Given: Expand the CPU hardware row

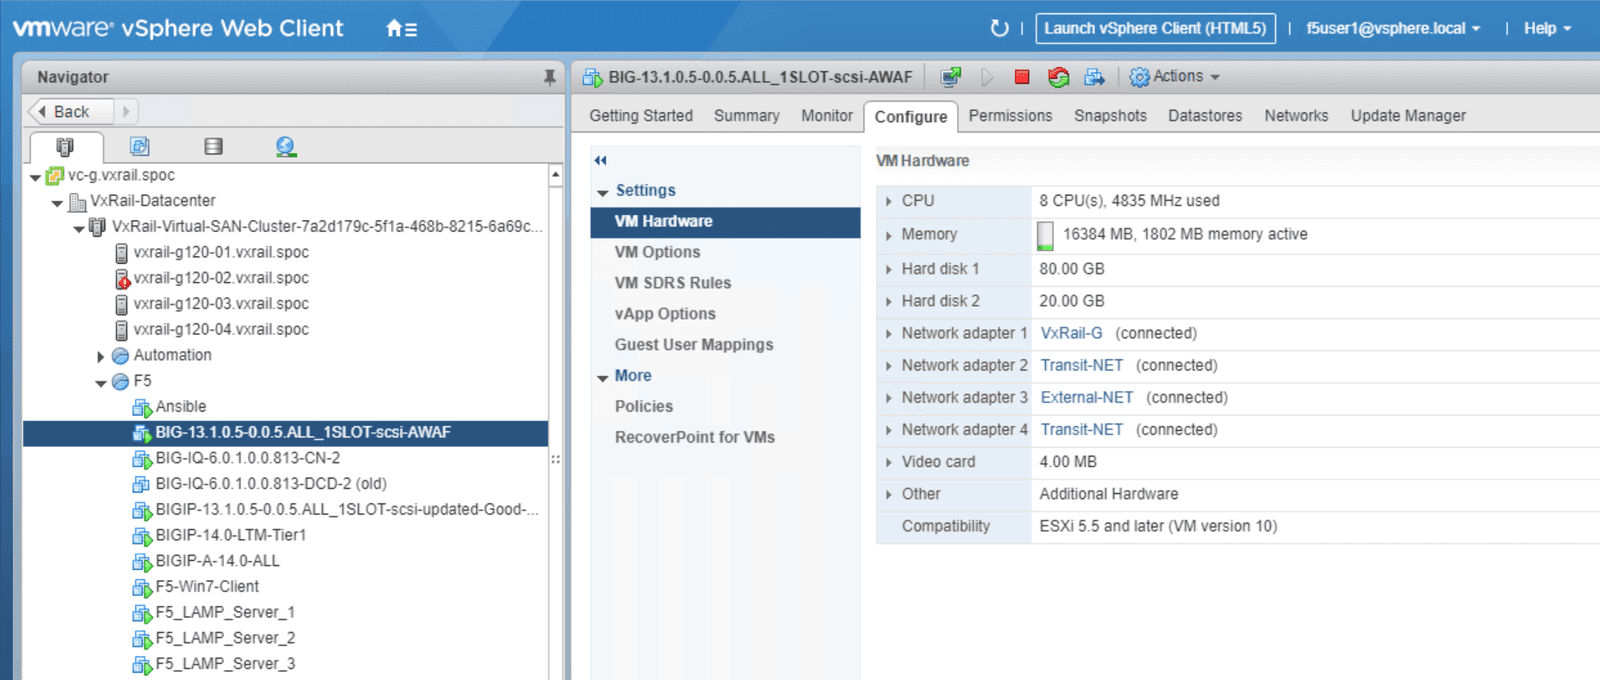Looking at the screenshot, I should 888,201.
